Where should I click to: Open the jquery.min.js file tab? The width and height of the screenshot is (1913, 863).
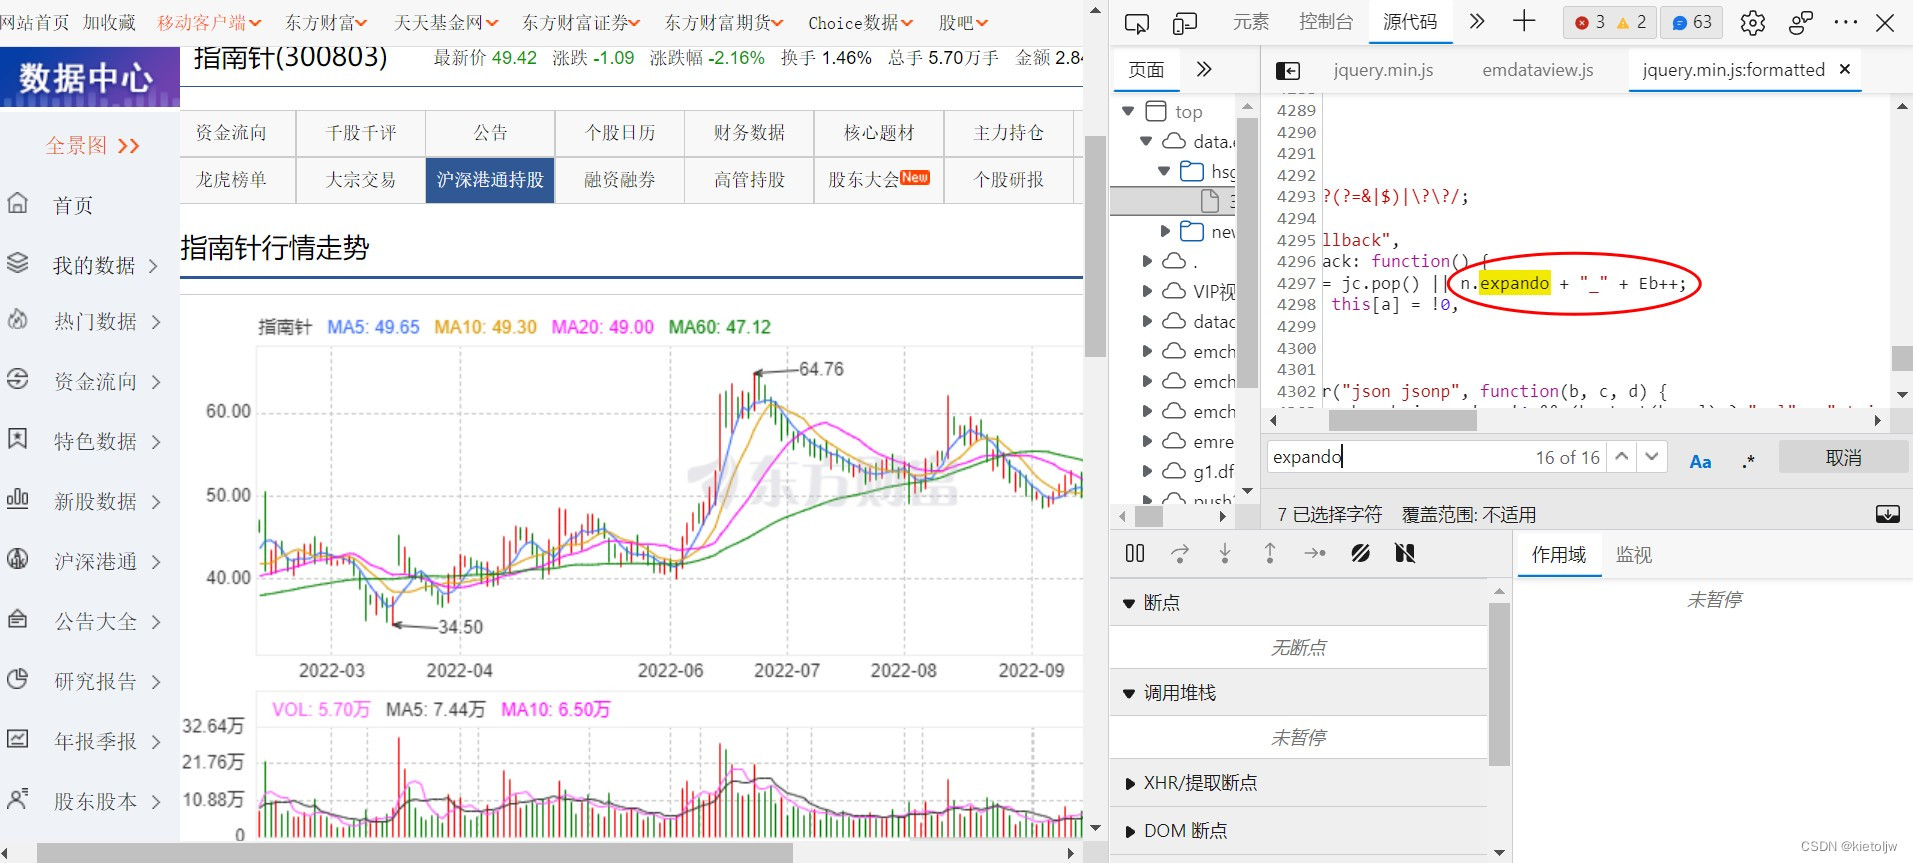pos(1383,70)
